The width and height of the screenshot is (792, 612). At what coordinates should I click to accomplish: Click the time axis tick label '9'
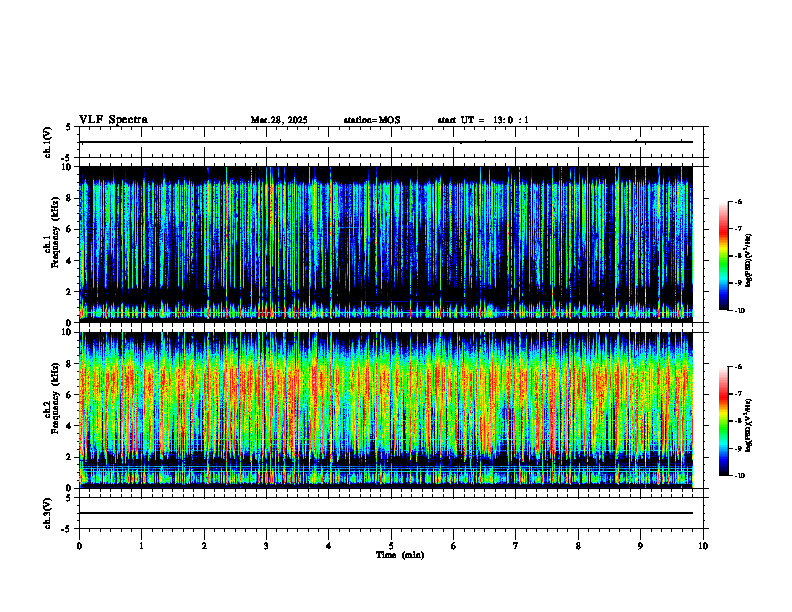[640, 546]
